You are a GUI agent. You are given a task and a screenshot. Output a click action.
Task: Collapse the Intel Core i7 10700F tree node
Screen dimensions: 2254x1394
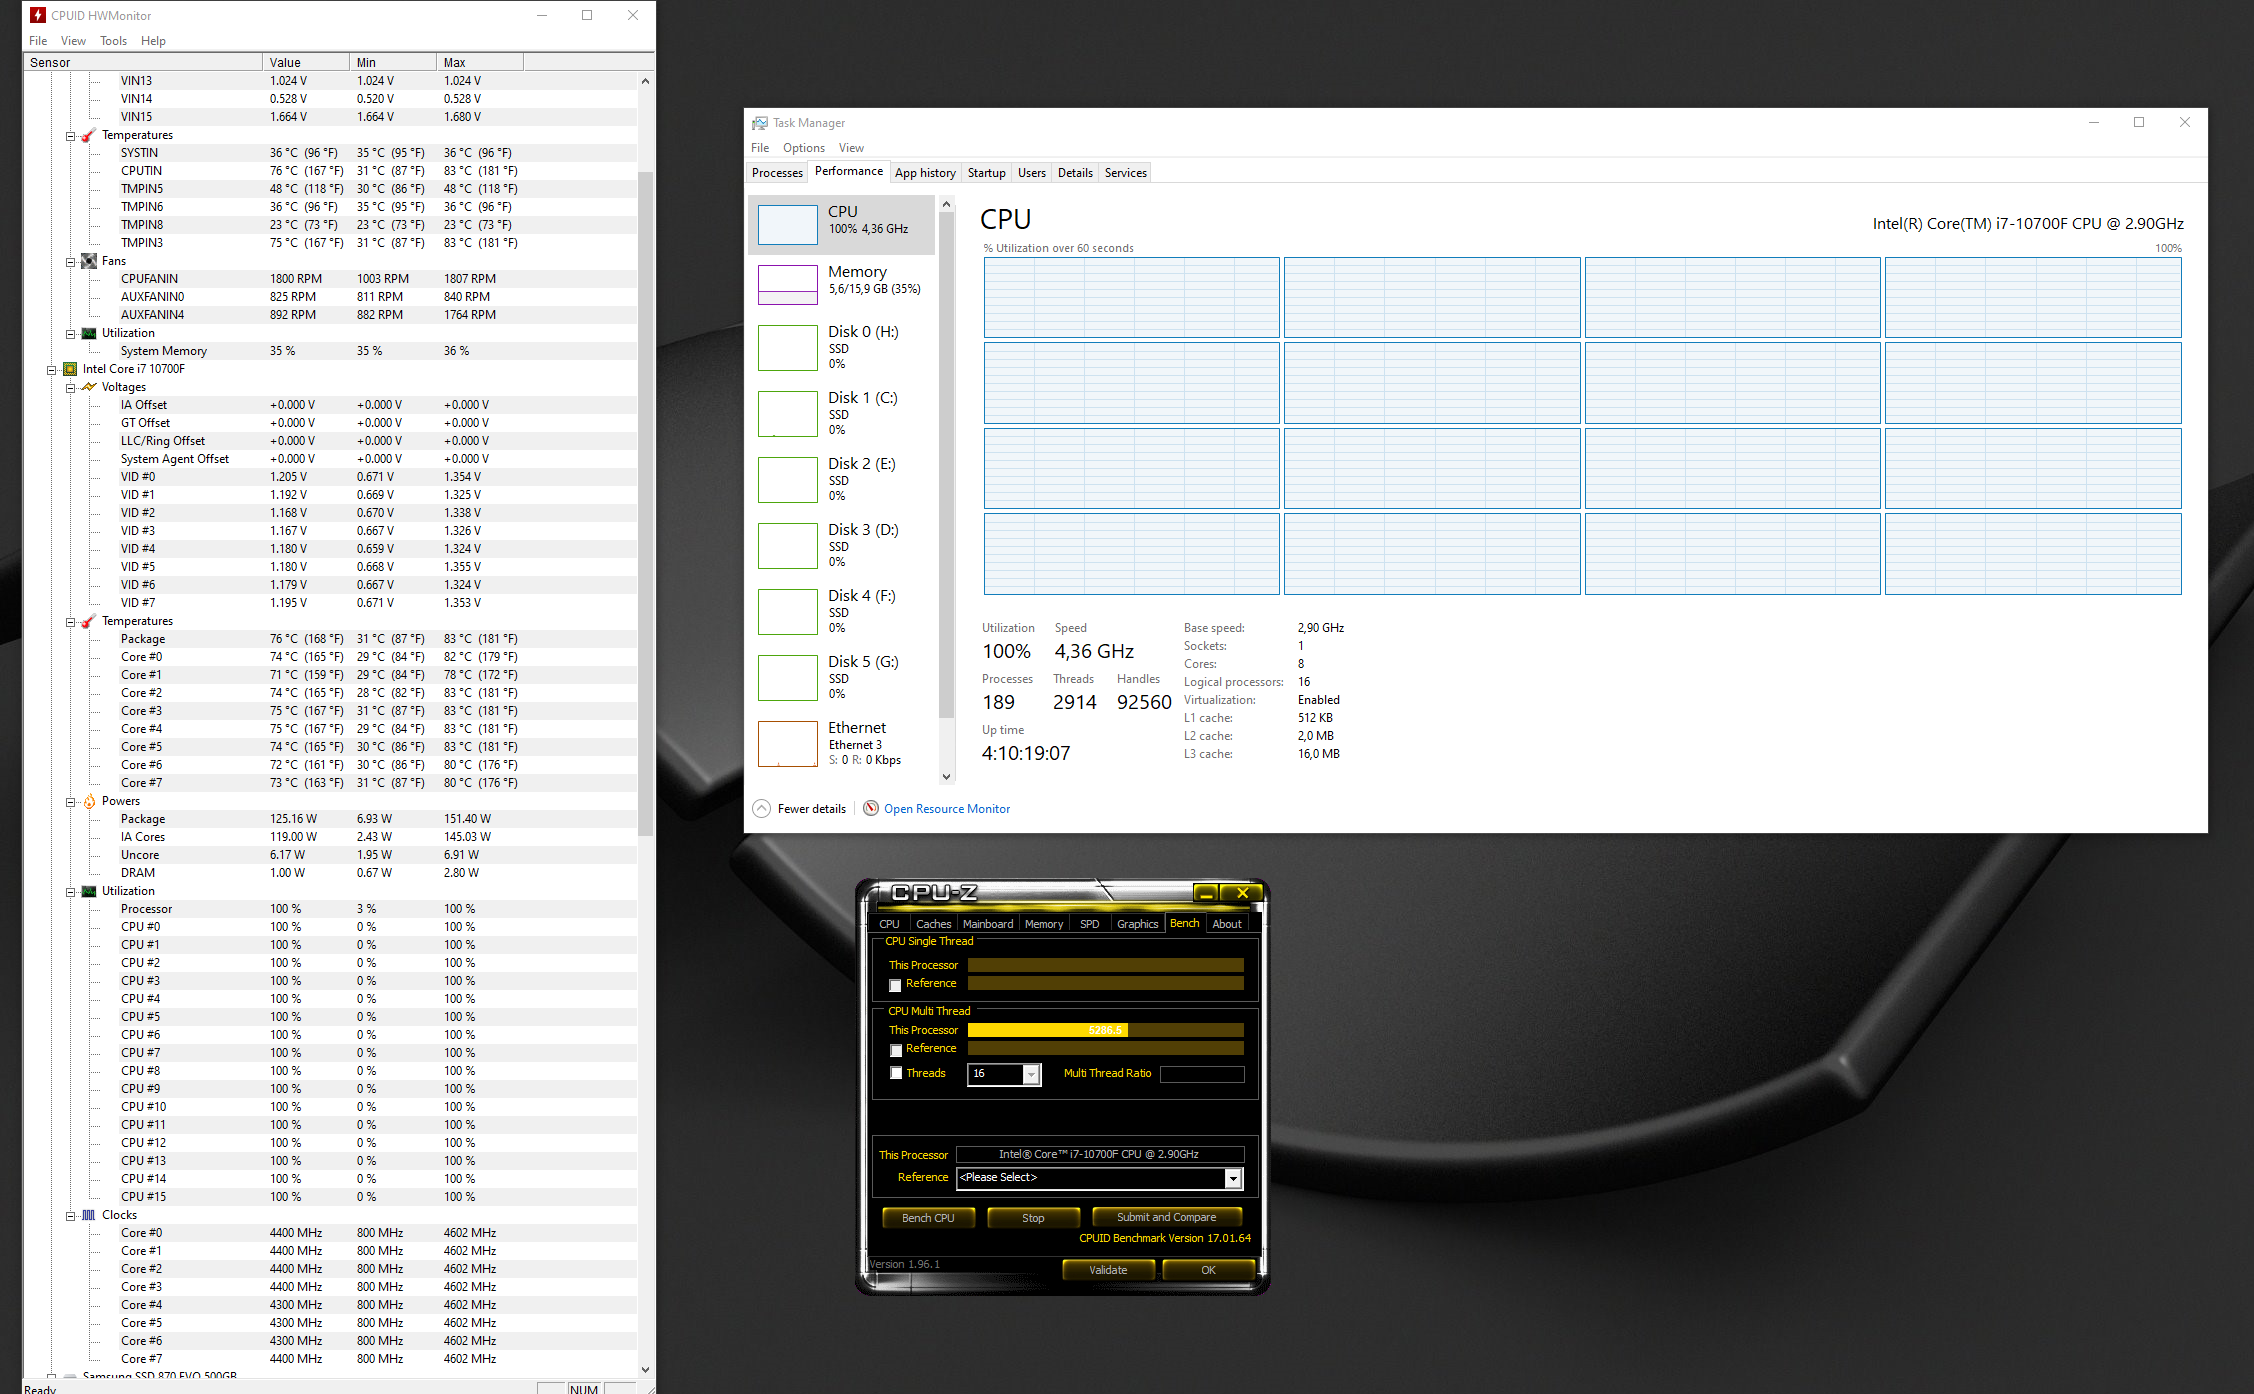tap(51, 369)
